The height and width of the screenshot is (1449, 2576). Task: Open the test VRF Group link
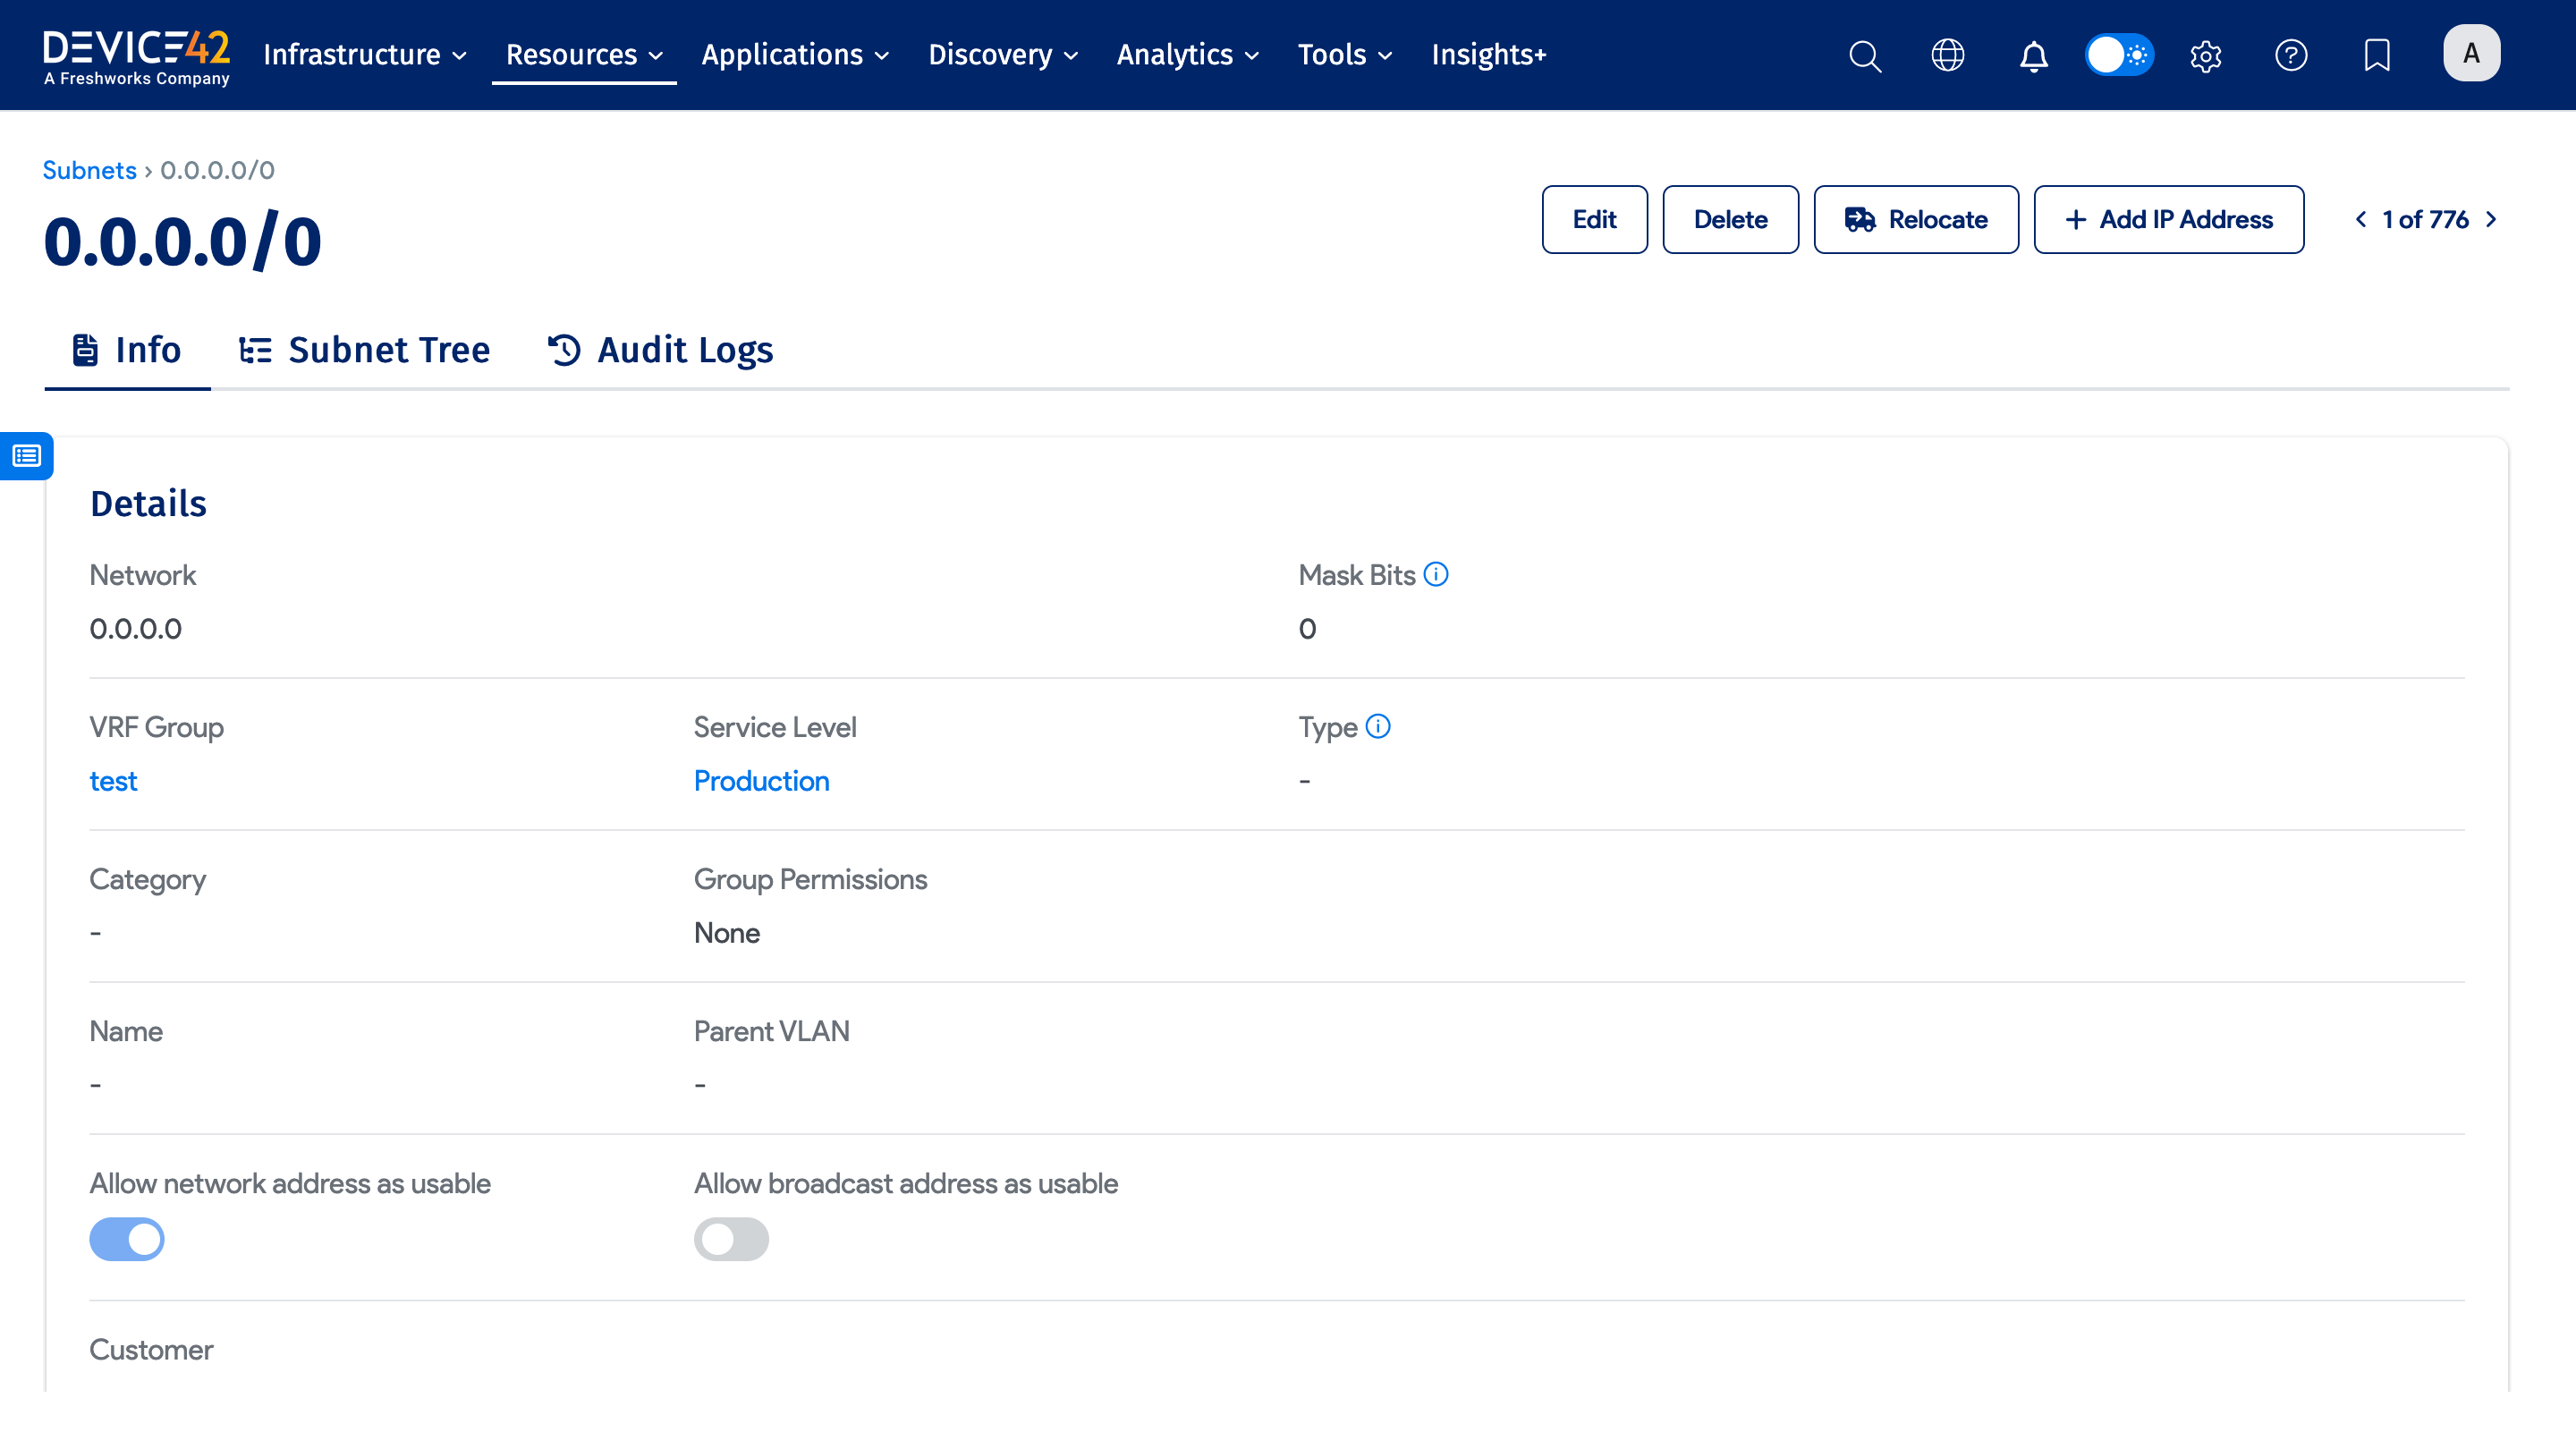tap(113, 781)
